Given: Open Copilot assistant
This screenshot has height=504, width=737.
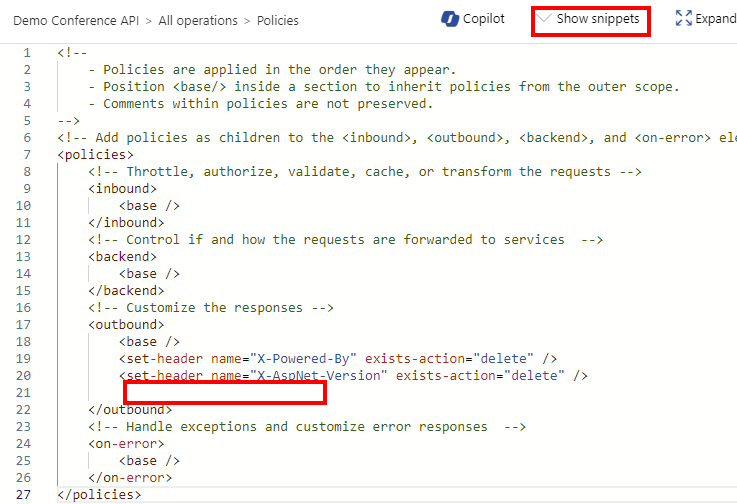Looking at the screenshot, I should [x=473, y=19].
